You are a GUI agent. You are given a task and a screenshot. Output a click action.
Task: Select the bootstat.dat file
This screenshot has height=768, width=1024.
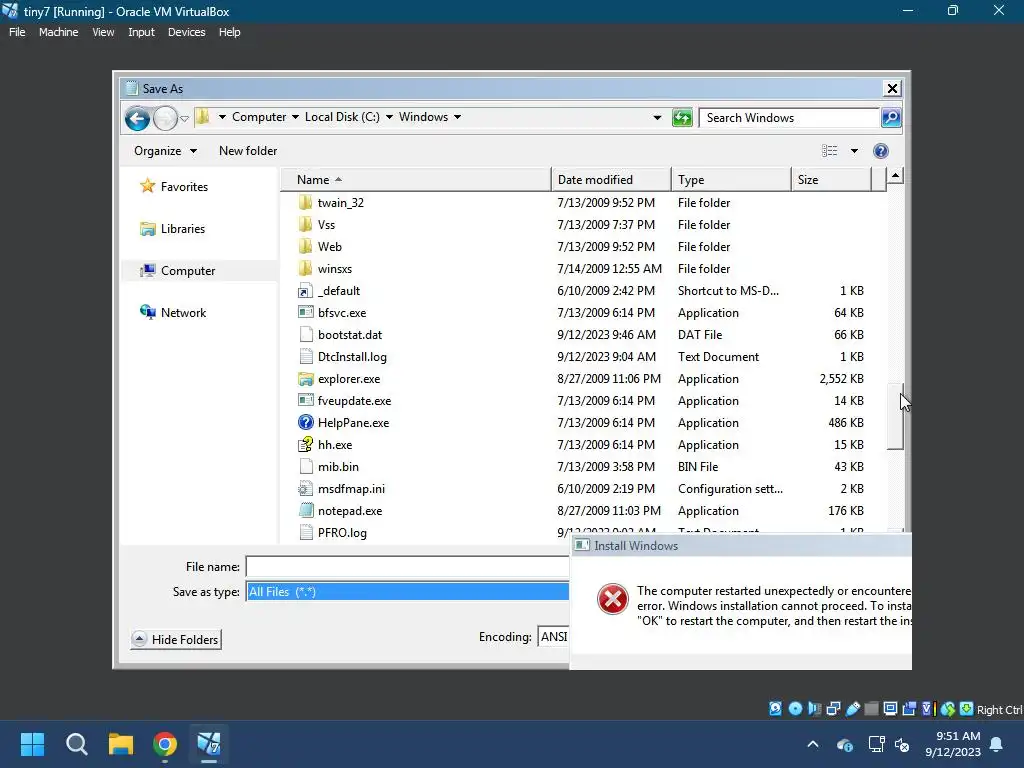tap(349, 335)
